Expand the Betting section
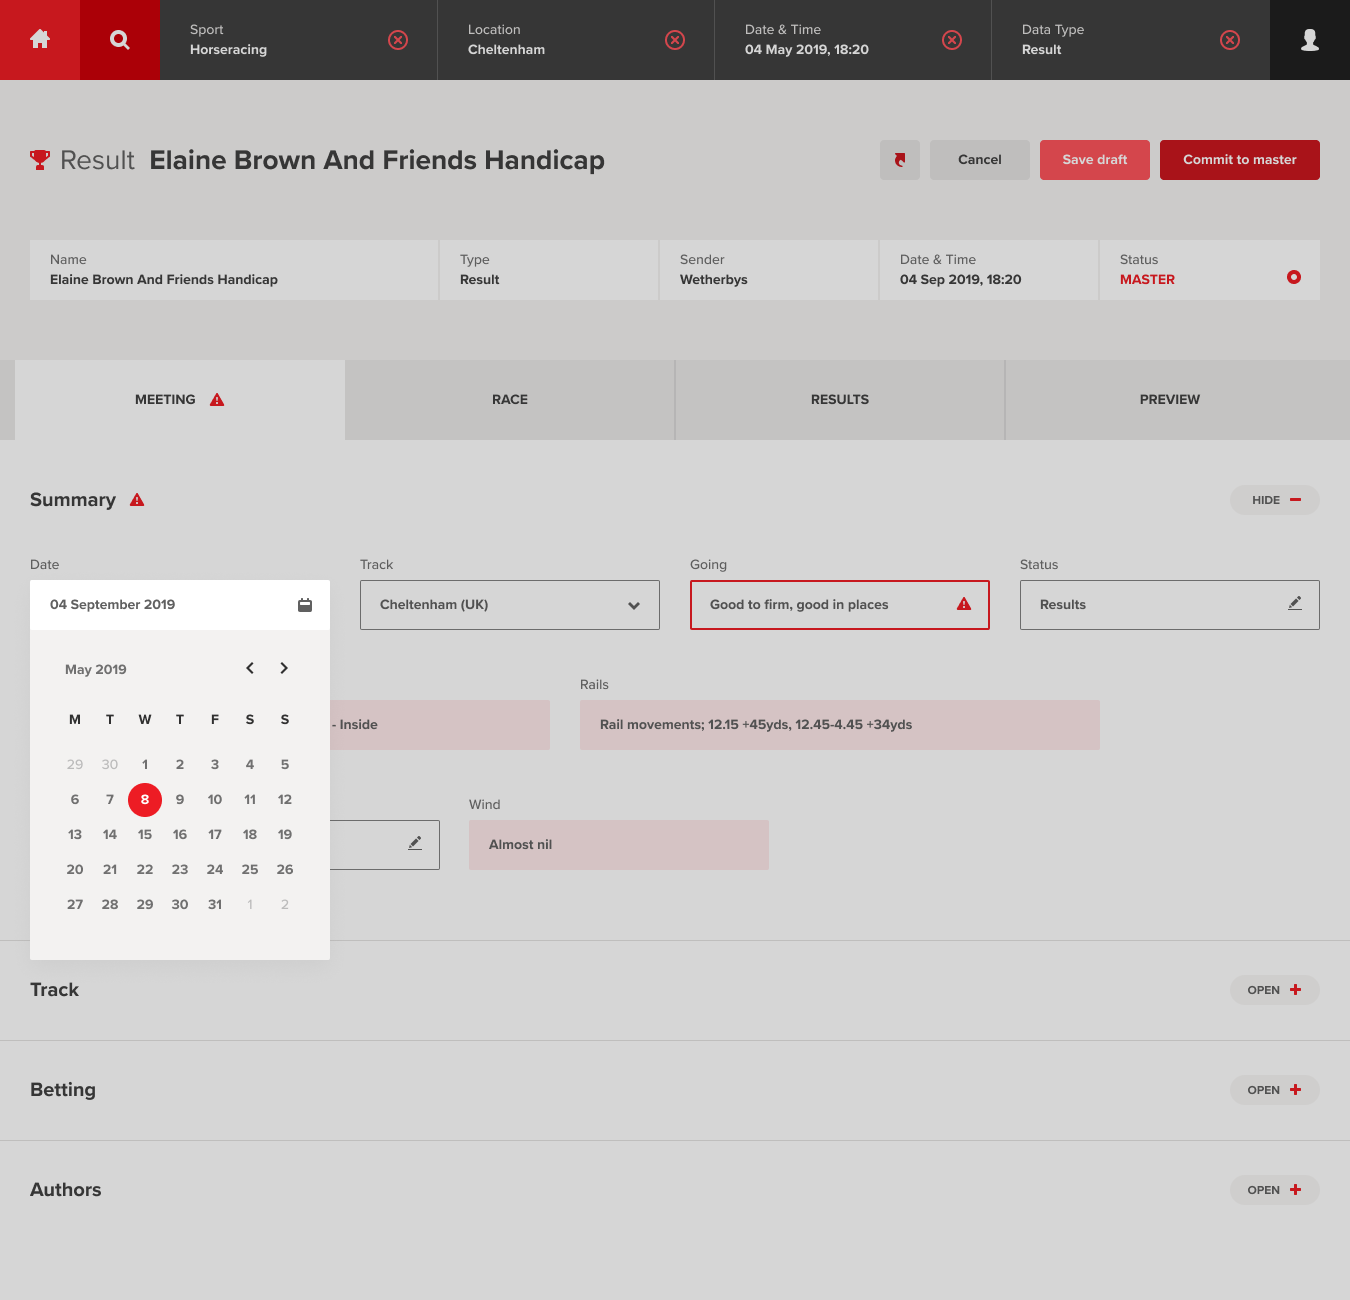The image size is (1350, 1300). [x=1274, y=1090]
